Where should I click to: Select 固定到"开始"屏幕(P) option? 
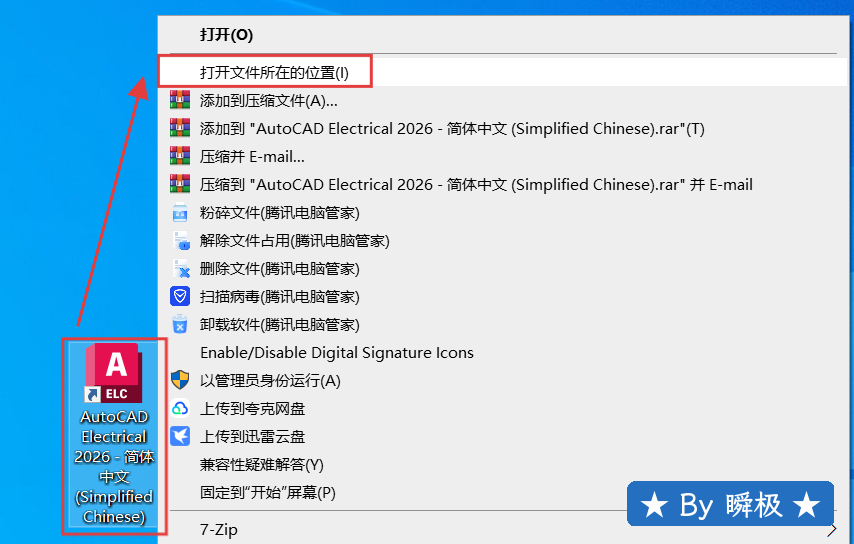[268, 492]
